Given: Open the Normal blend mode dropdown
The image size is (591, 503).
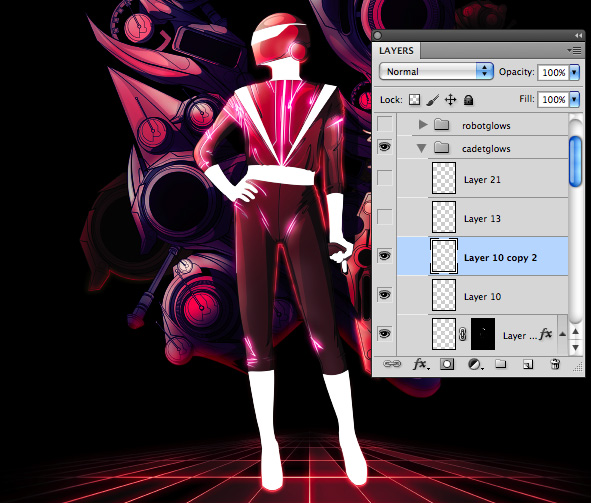Looking at the screenshot, I should (x=436, y=71).
